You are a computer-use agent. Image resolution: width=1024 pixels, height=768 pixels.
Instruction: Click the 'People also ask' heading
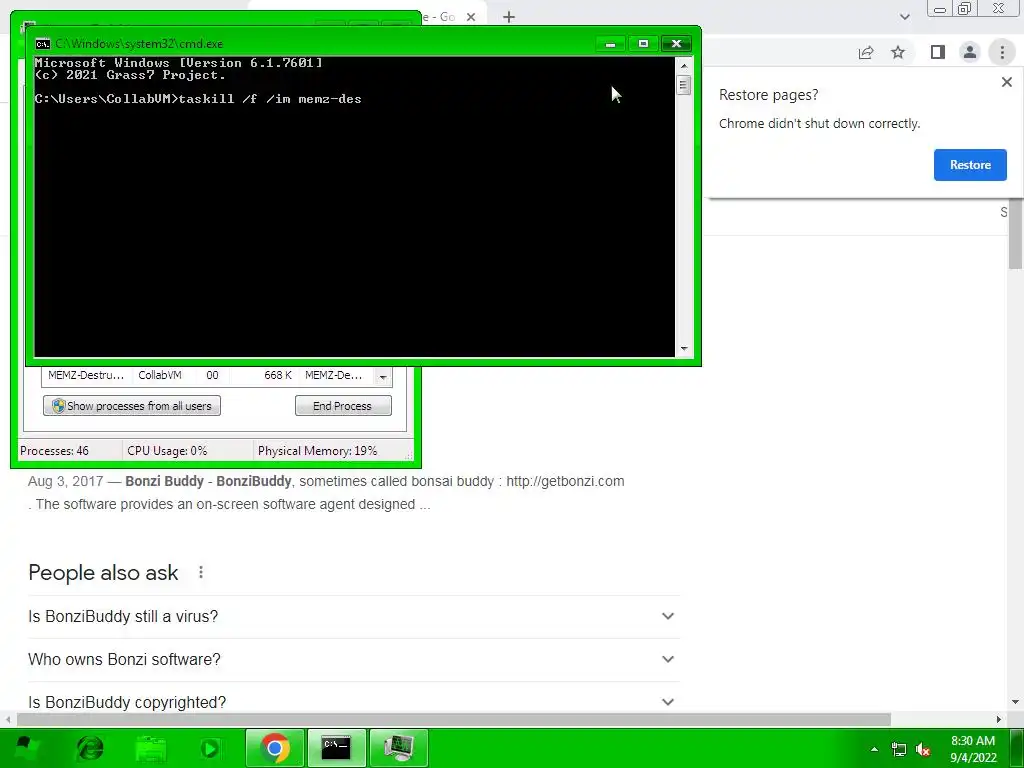(103, 573)
